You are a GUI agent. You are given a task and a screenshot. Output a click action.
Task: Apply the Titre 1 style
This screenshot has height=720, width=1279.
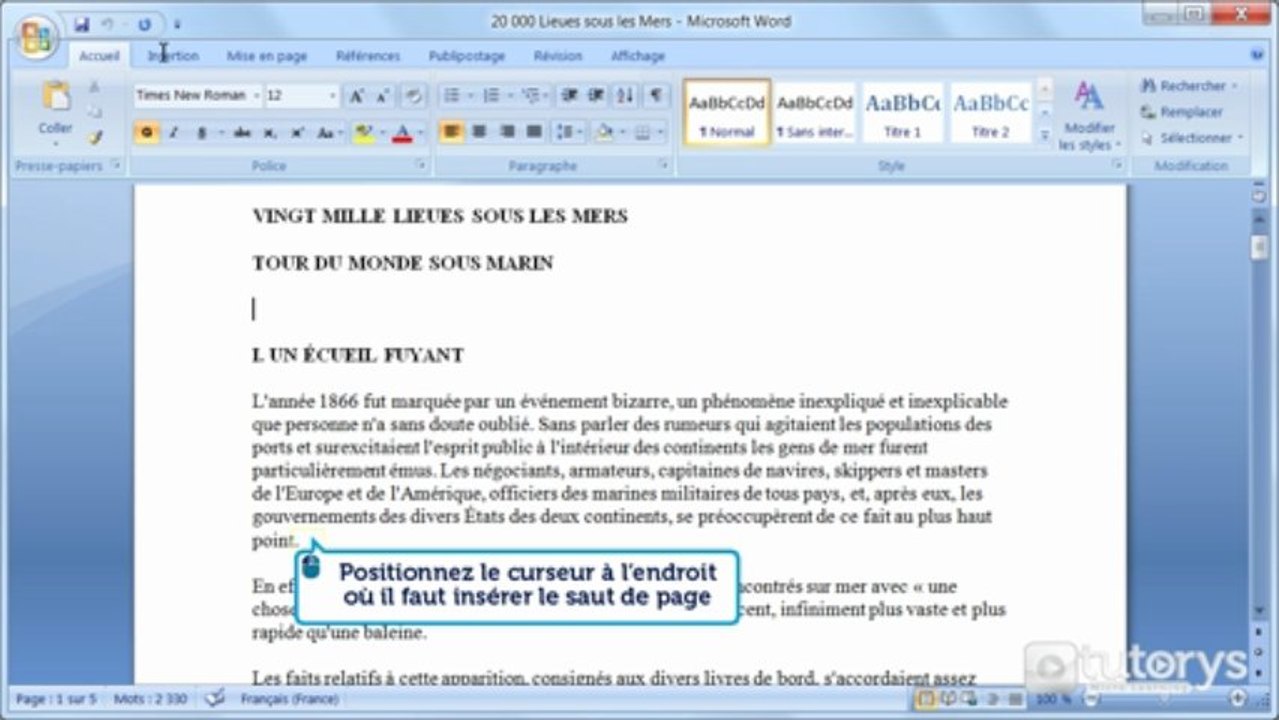point(902,113)
